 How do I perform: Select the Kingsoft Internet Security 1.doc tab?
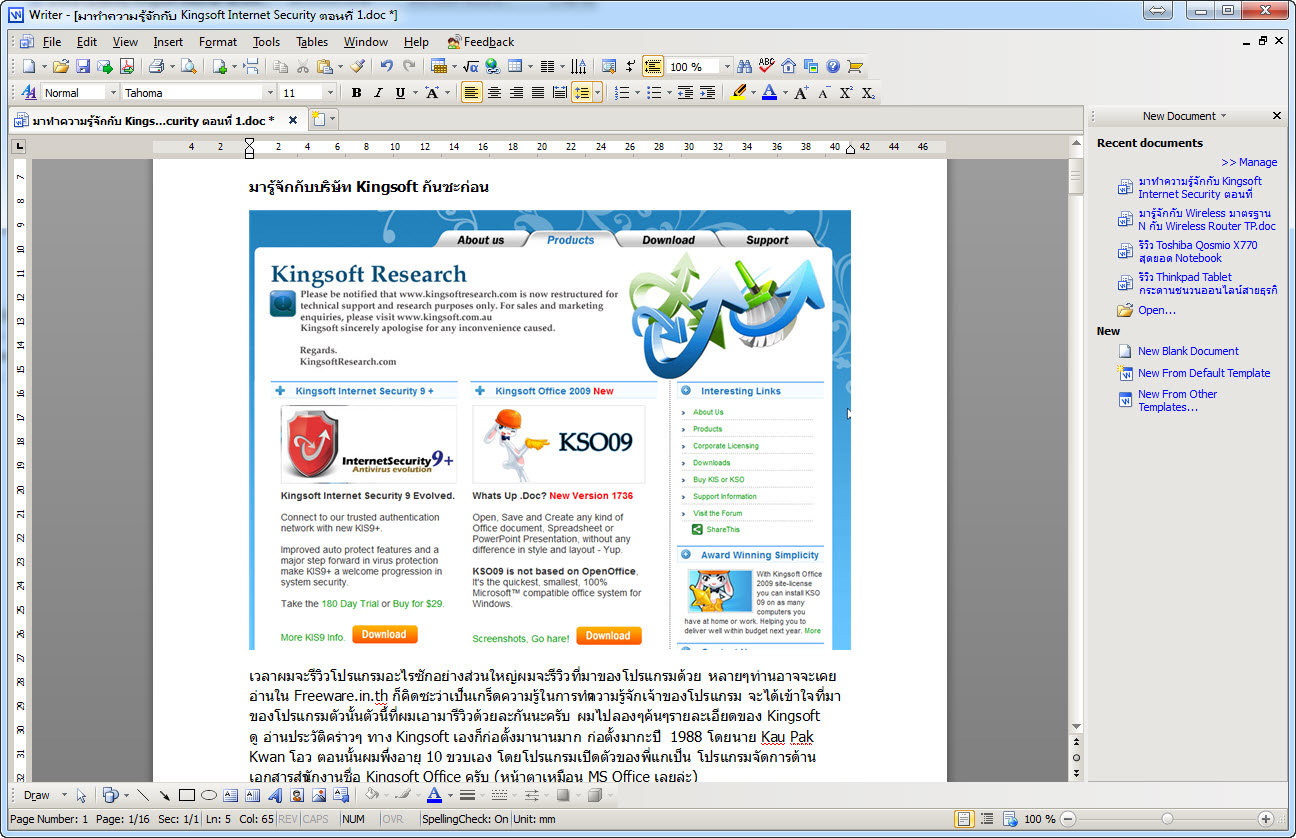point(154,120)
